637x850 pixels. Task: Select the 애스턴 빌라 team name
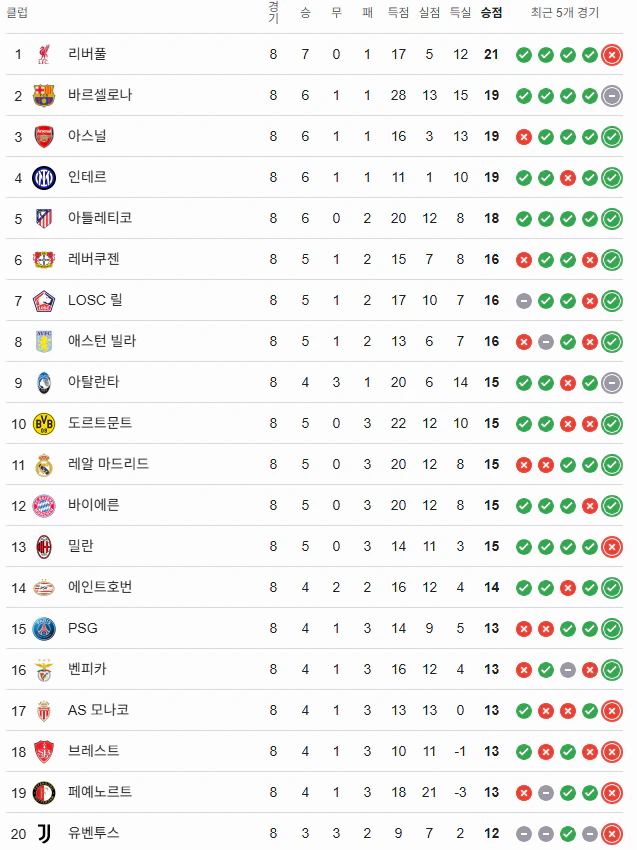tap(102, 341)
